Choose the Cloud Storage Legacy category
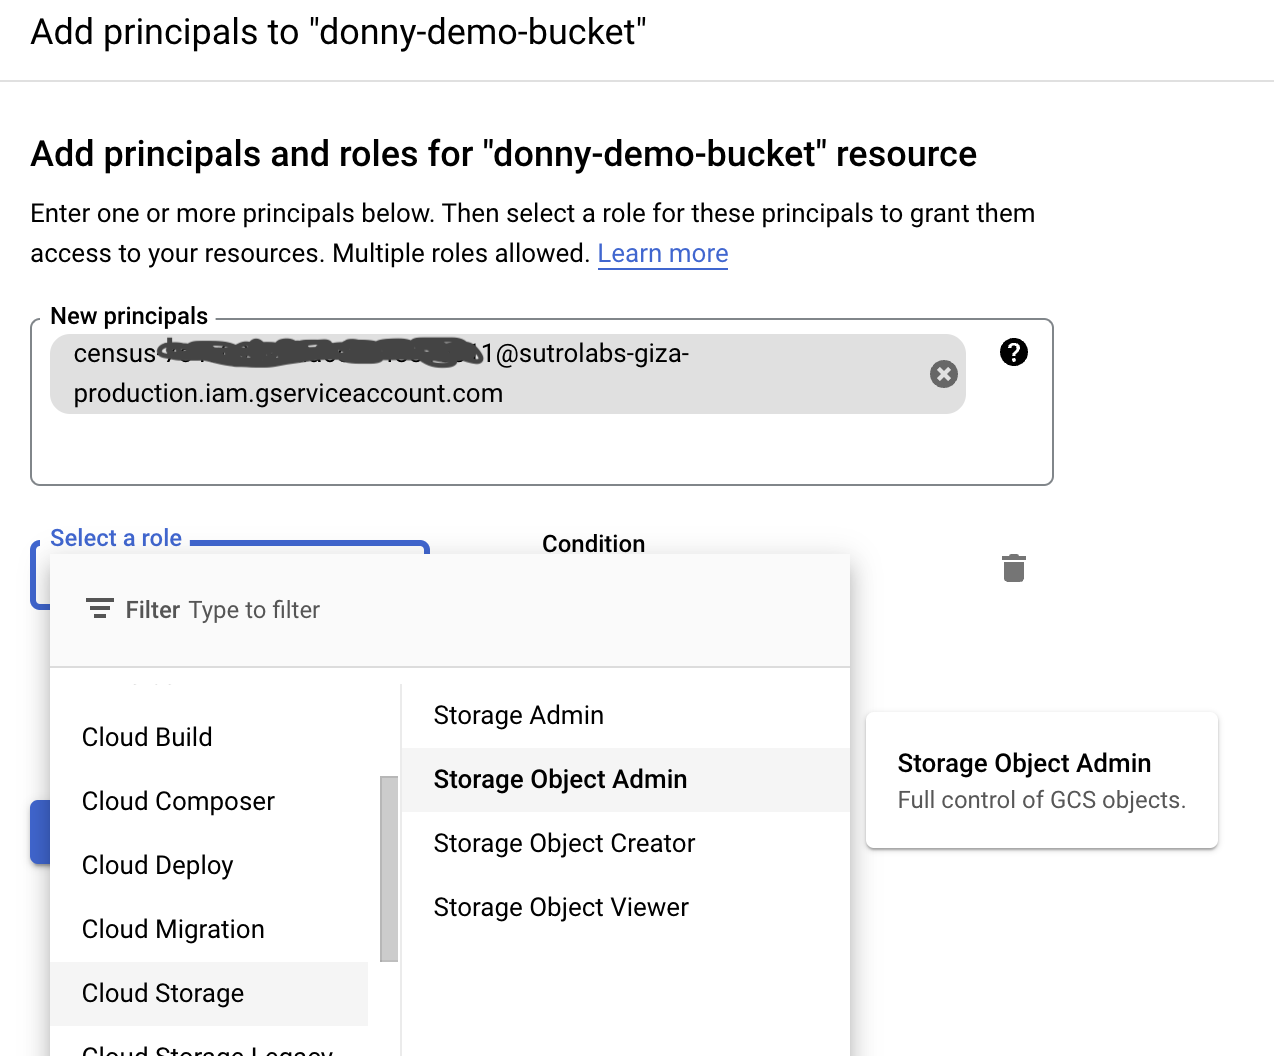Viewport: 1274px width, 1056px height. tap(207, 1049)
